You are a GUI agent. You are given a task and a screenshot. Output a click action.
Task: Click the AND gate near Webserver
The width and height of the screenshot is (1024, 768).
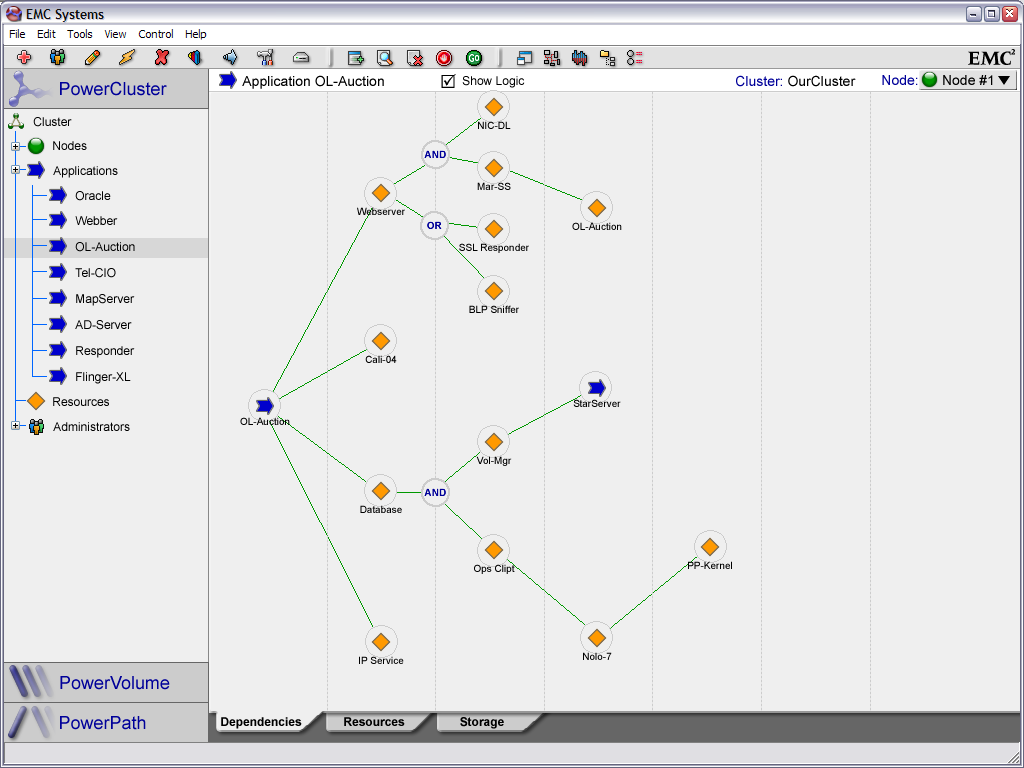point(435,155)
